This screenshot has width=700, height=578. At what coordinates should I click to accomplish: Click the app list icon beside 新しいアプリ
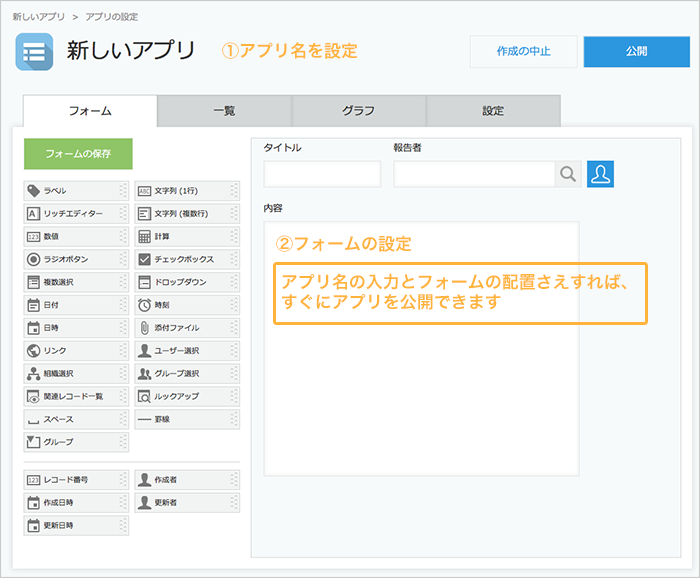(x=34, y=52)
